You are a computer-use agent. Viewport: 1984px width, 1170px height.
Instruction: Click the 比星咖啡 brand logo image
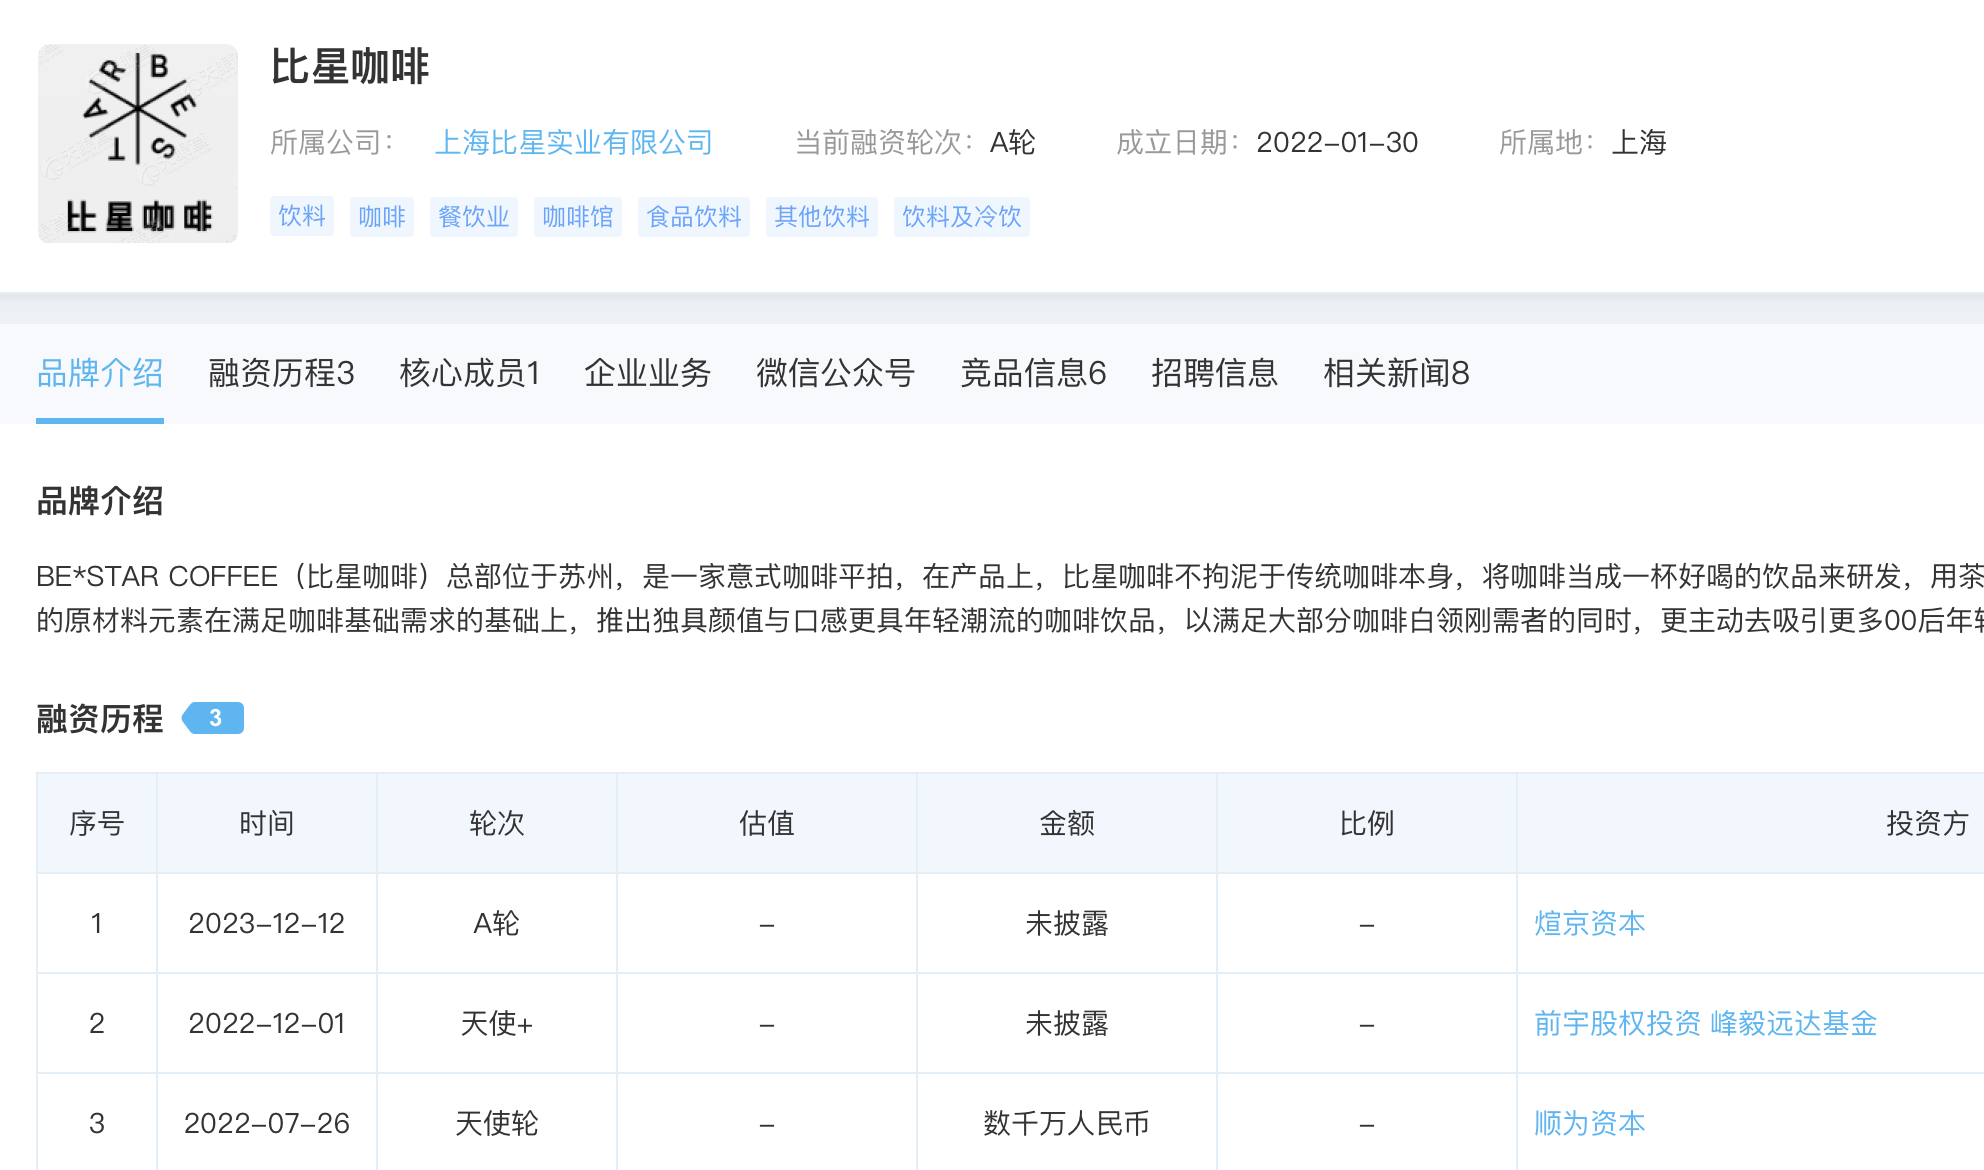point(138,143)
